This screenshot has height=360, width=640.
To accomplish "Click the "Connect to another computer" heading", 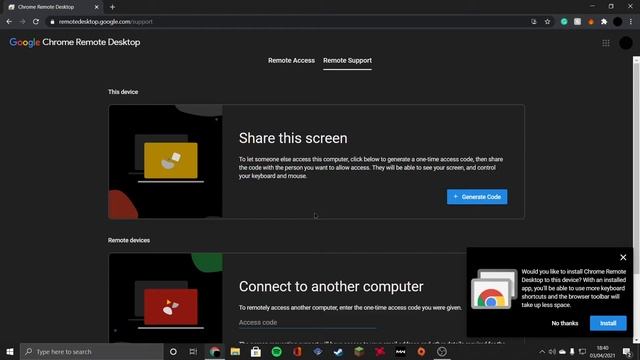I will click(x=331, y=287).
